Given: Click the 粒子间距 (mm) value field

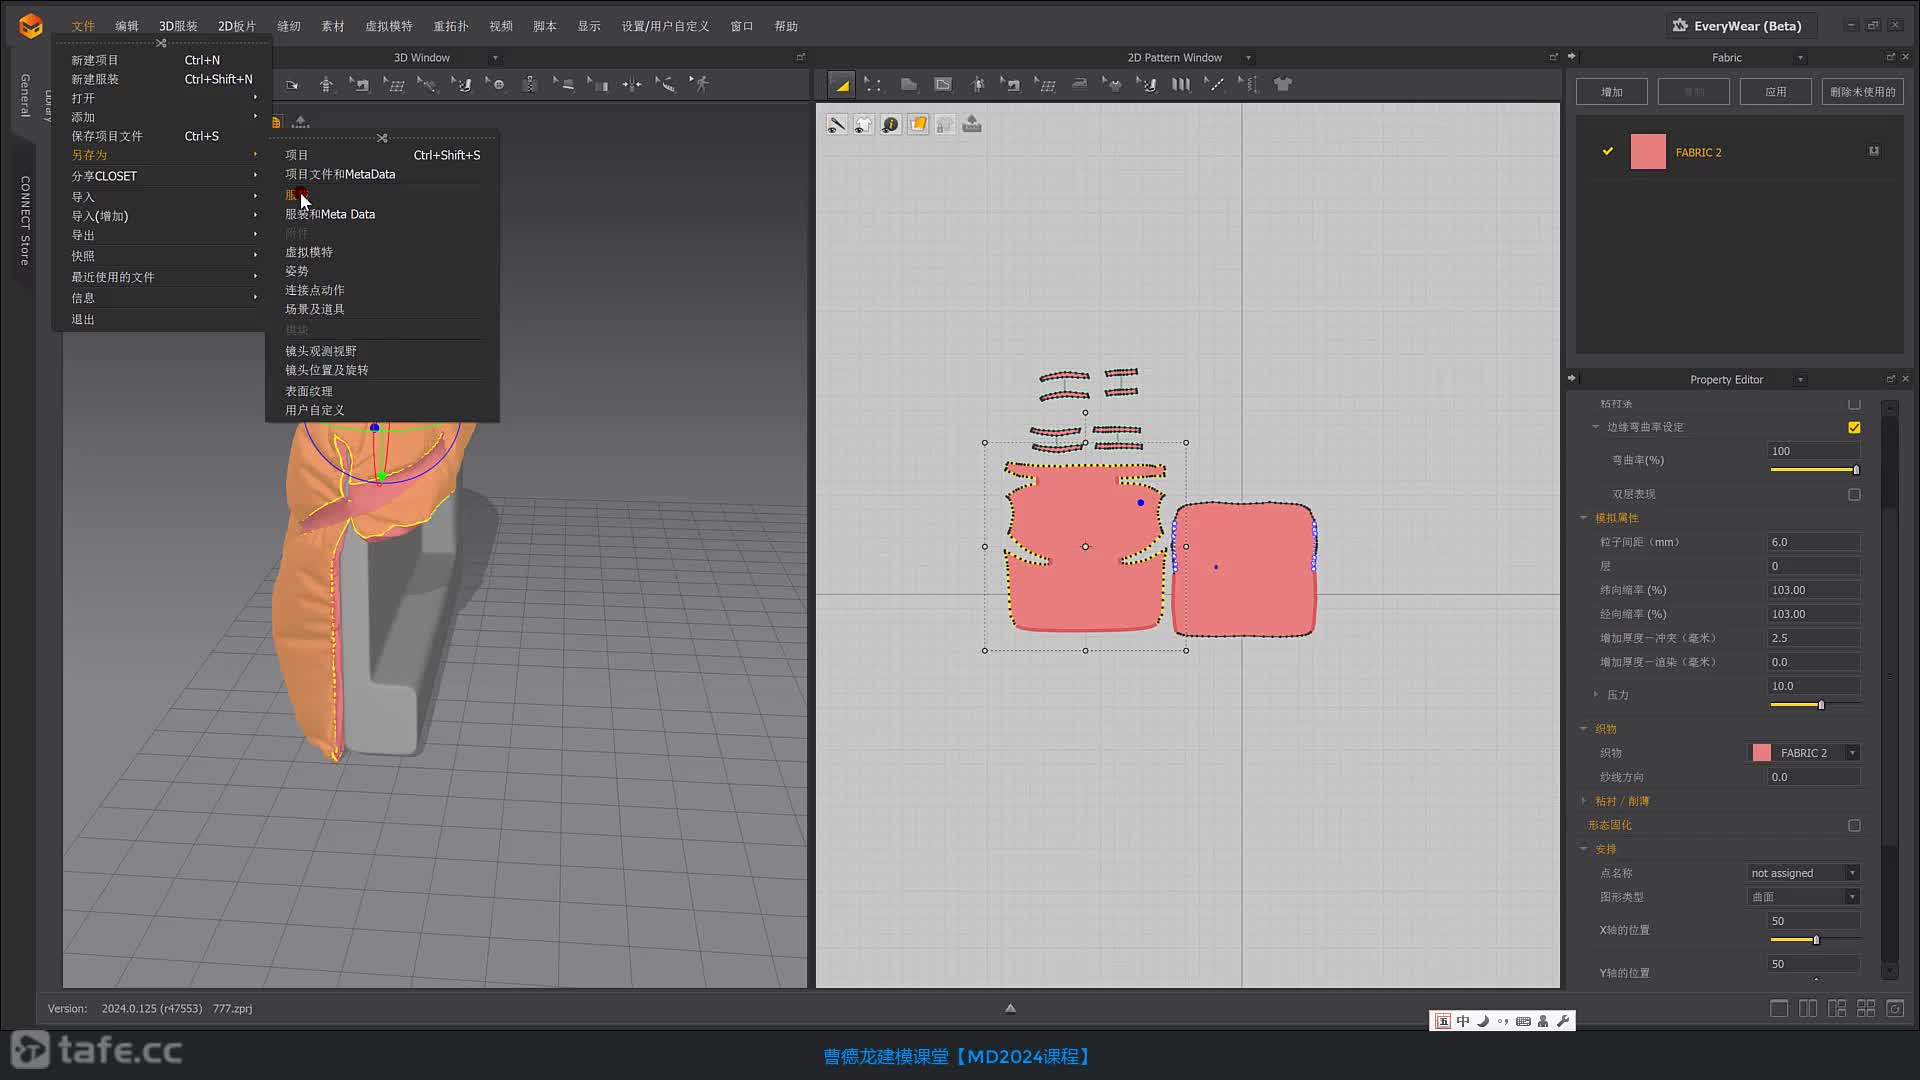Looking at the screenshot, I should pyautogui.click(x=1813, y=542).
